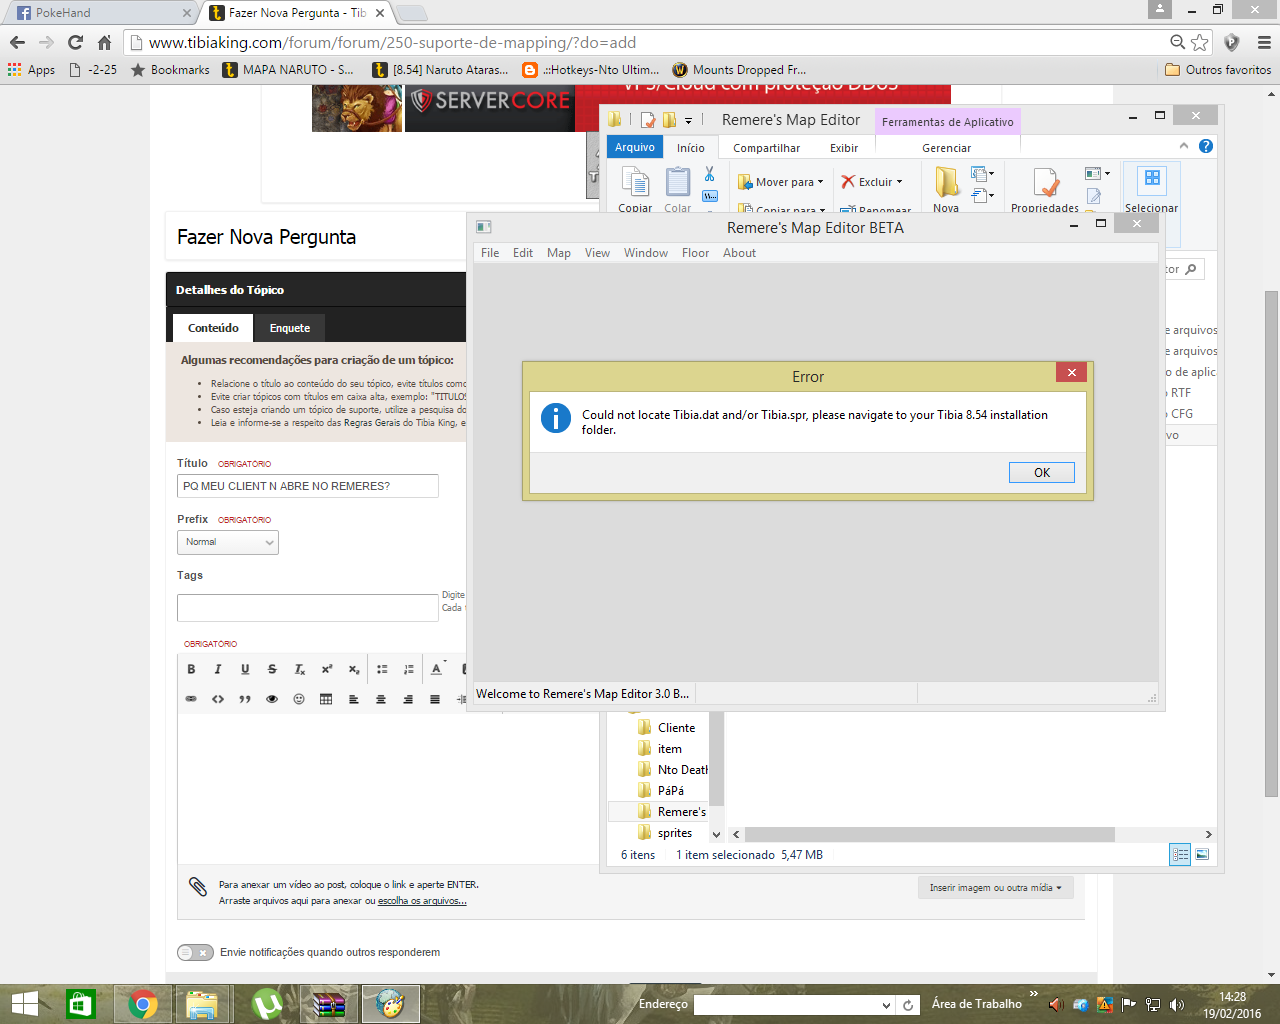Screen dimensions: 1280x1024
Task: Insert a bulleted list in the post editor
Action: click(x=382, y=669)
